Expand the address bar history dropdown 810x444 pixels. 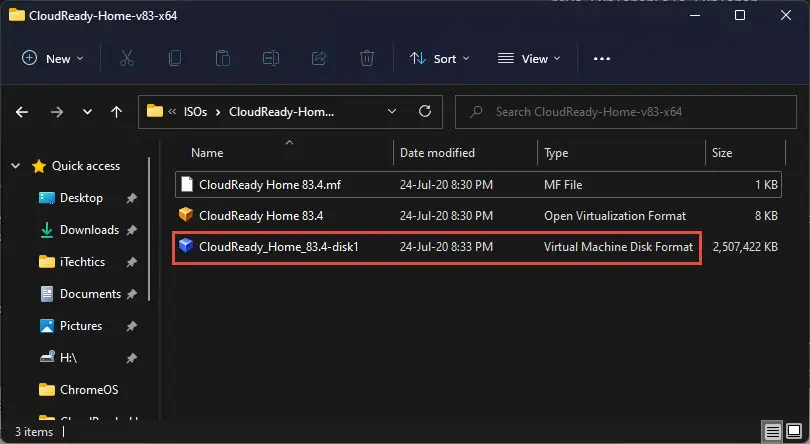tap(392, 112)
